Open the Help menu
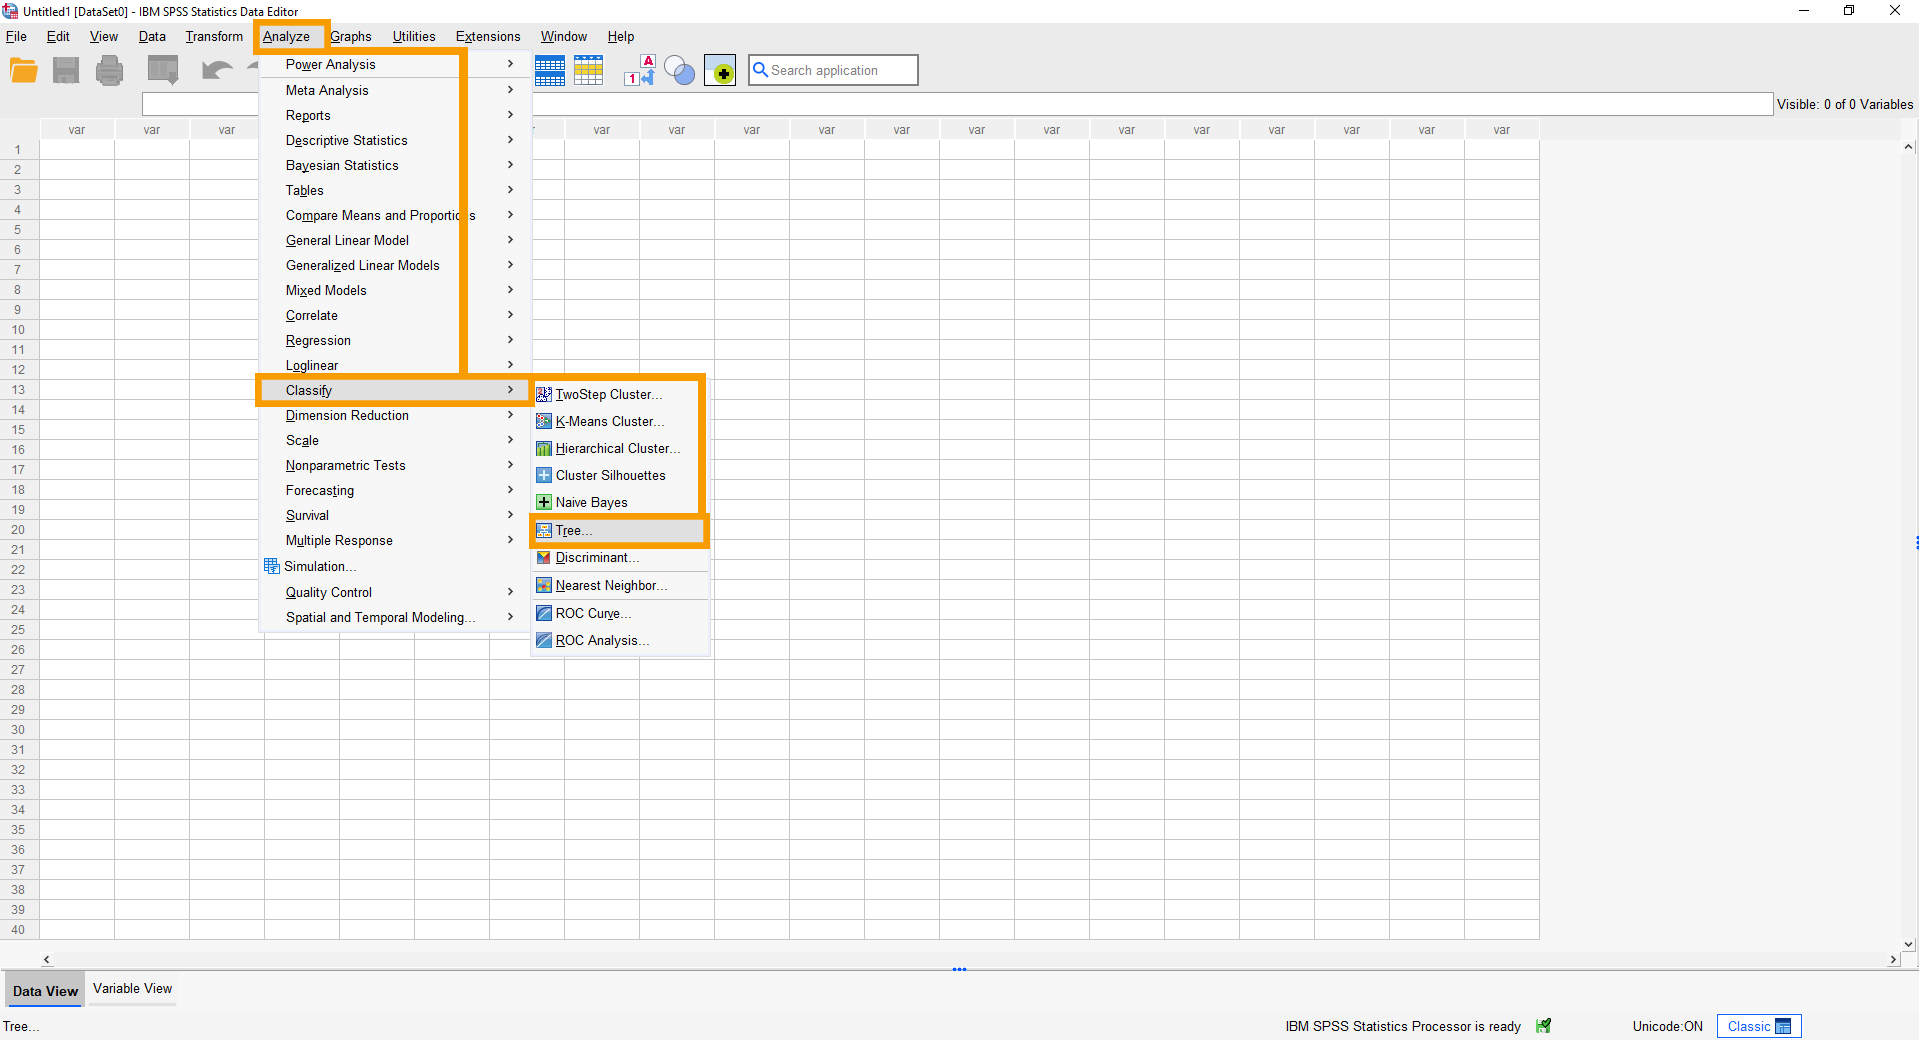Screen dimensions: 1919x1040 [x=621, y=36]
